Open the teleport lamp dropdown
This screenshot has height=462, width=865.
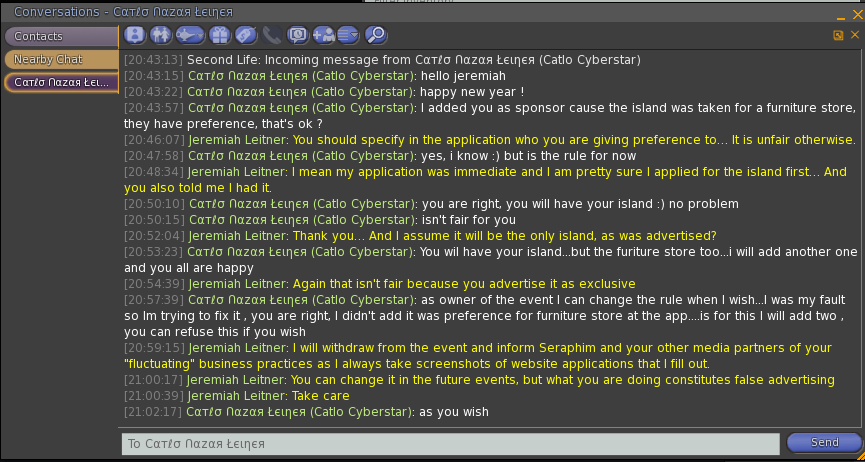[x=190, y=35]
